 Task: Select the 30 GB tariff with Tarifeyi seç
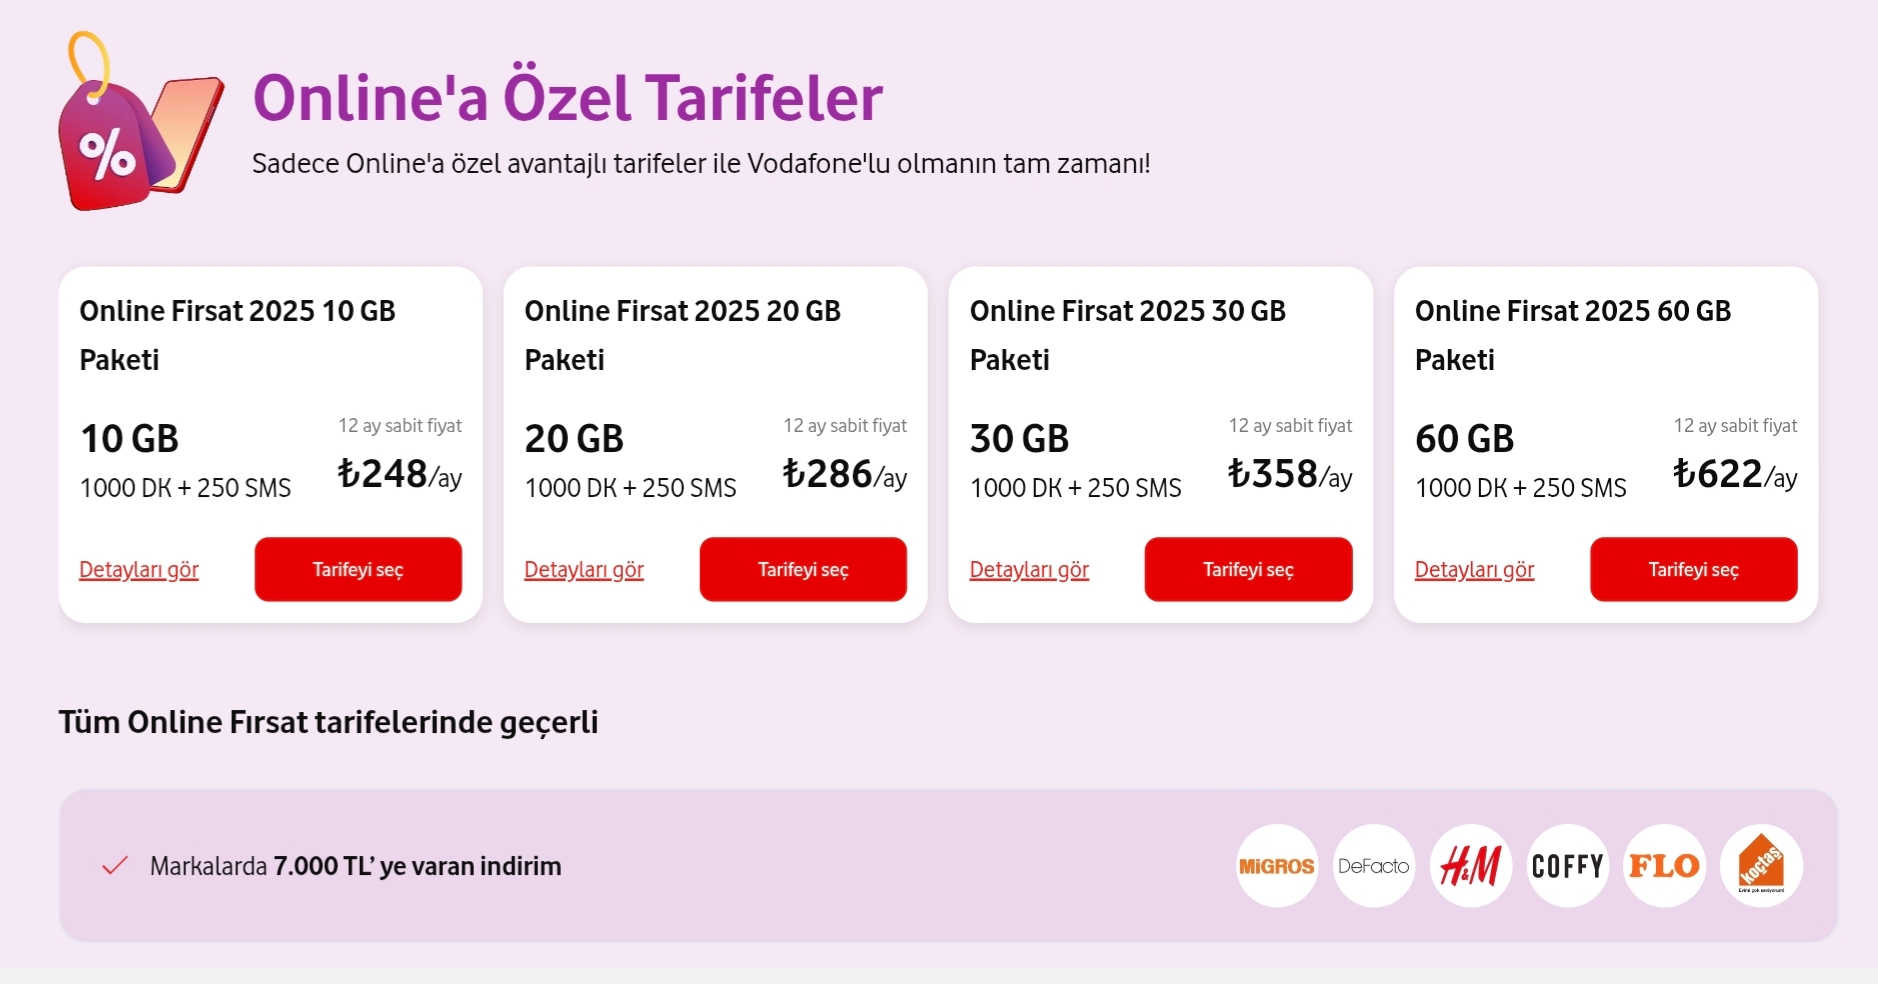(x=1248, y=569)
